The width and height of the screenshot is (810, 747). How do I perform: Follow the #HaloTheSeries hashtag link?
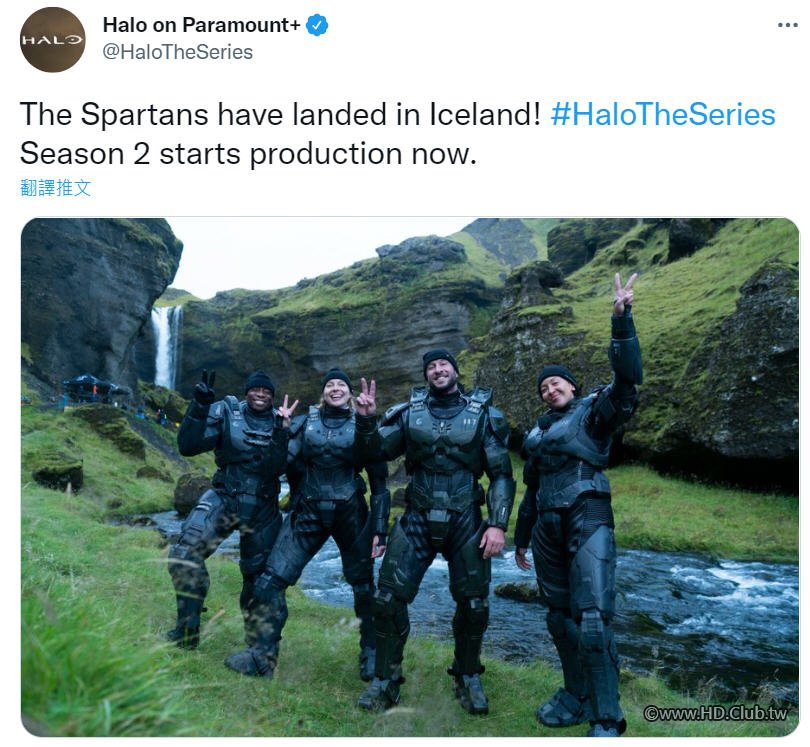coord(663,114)
